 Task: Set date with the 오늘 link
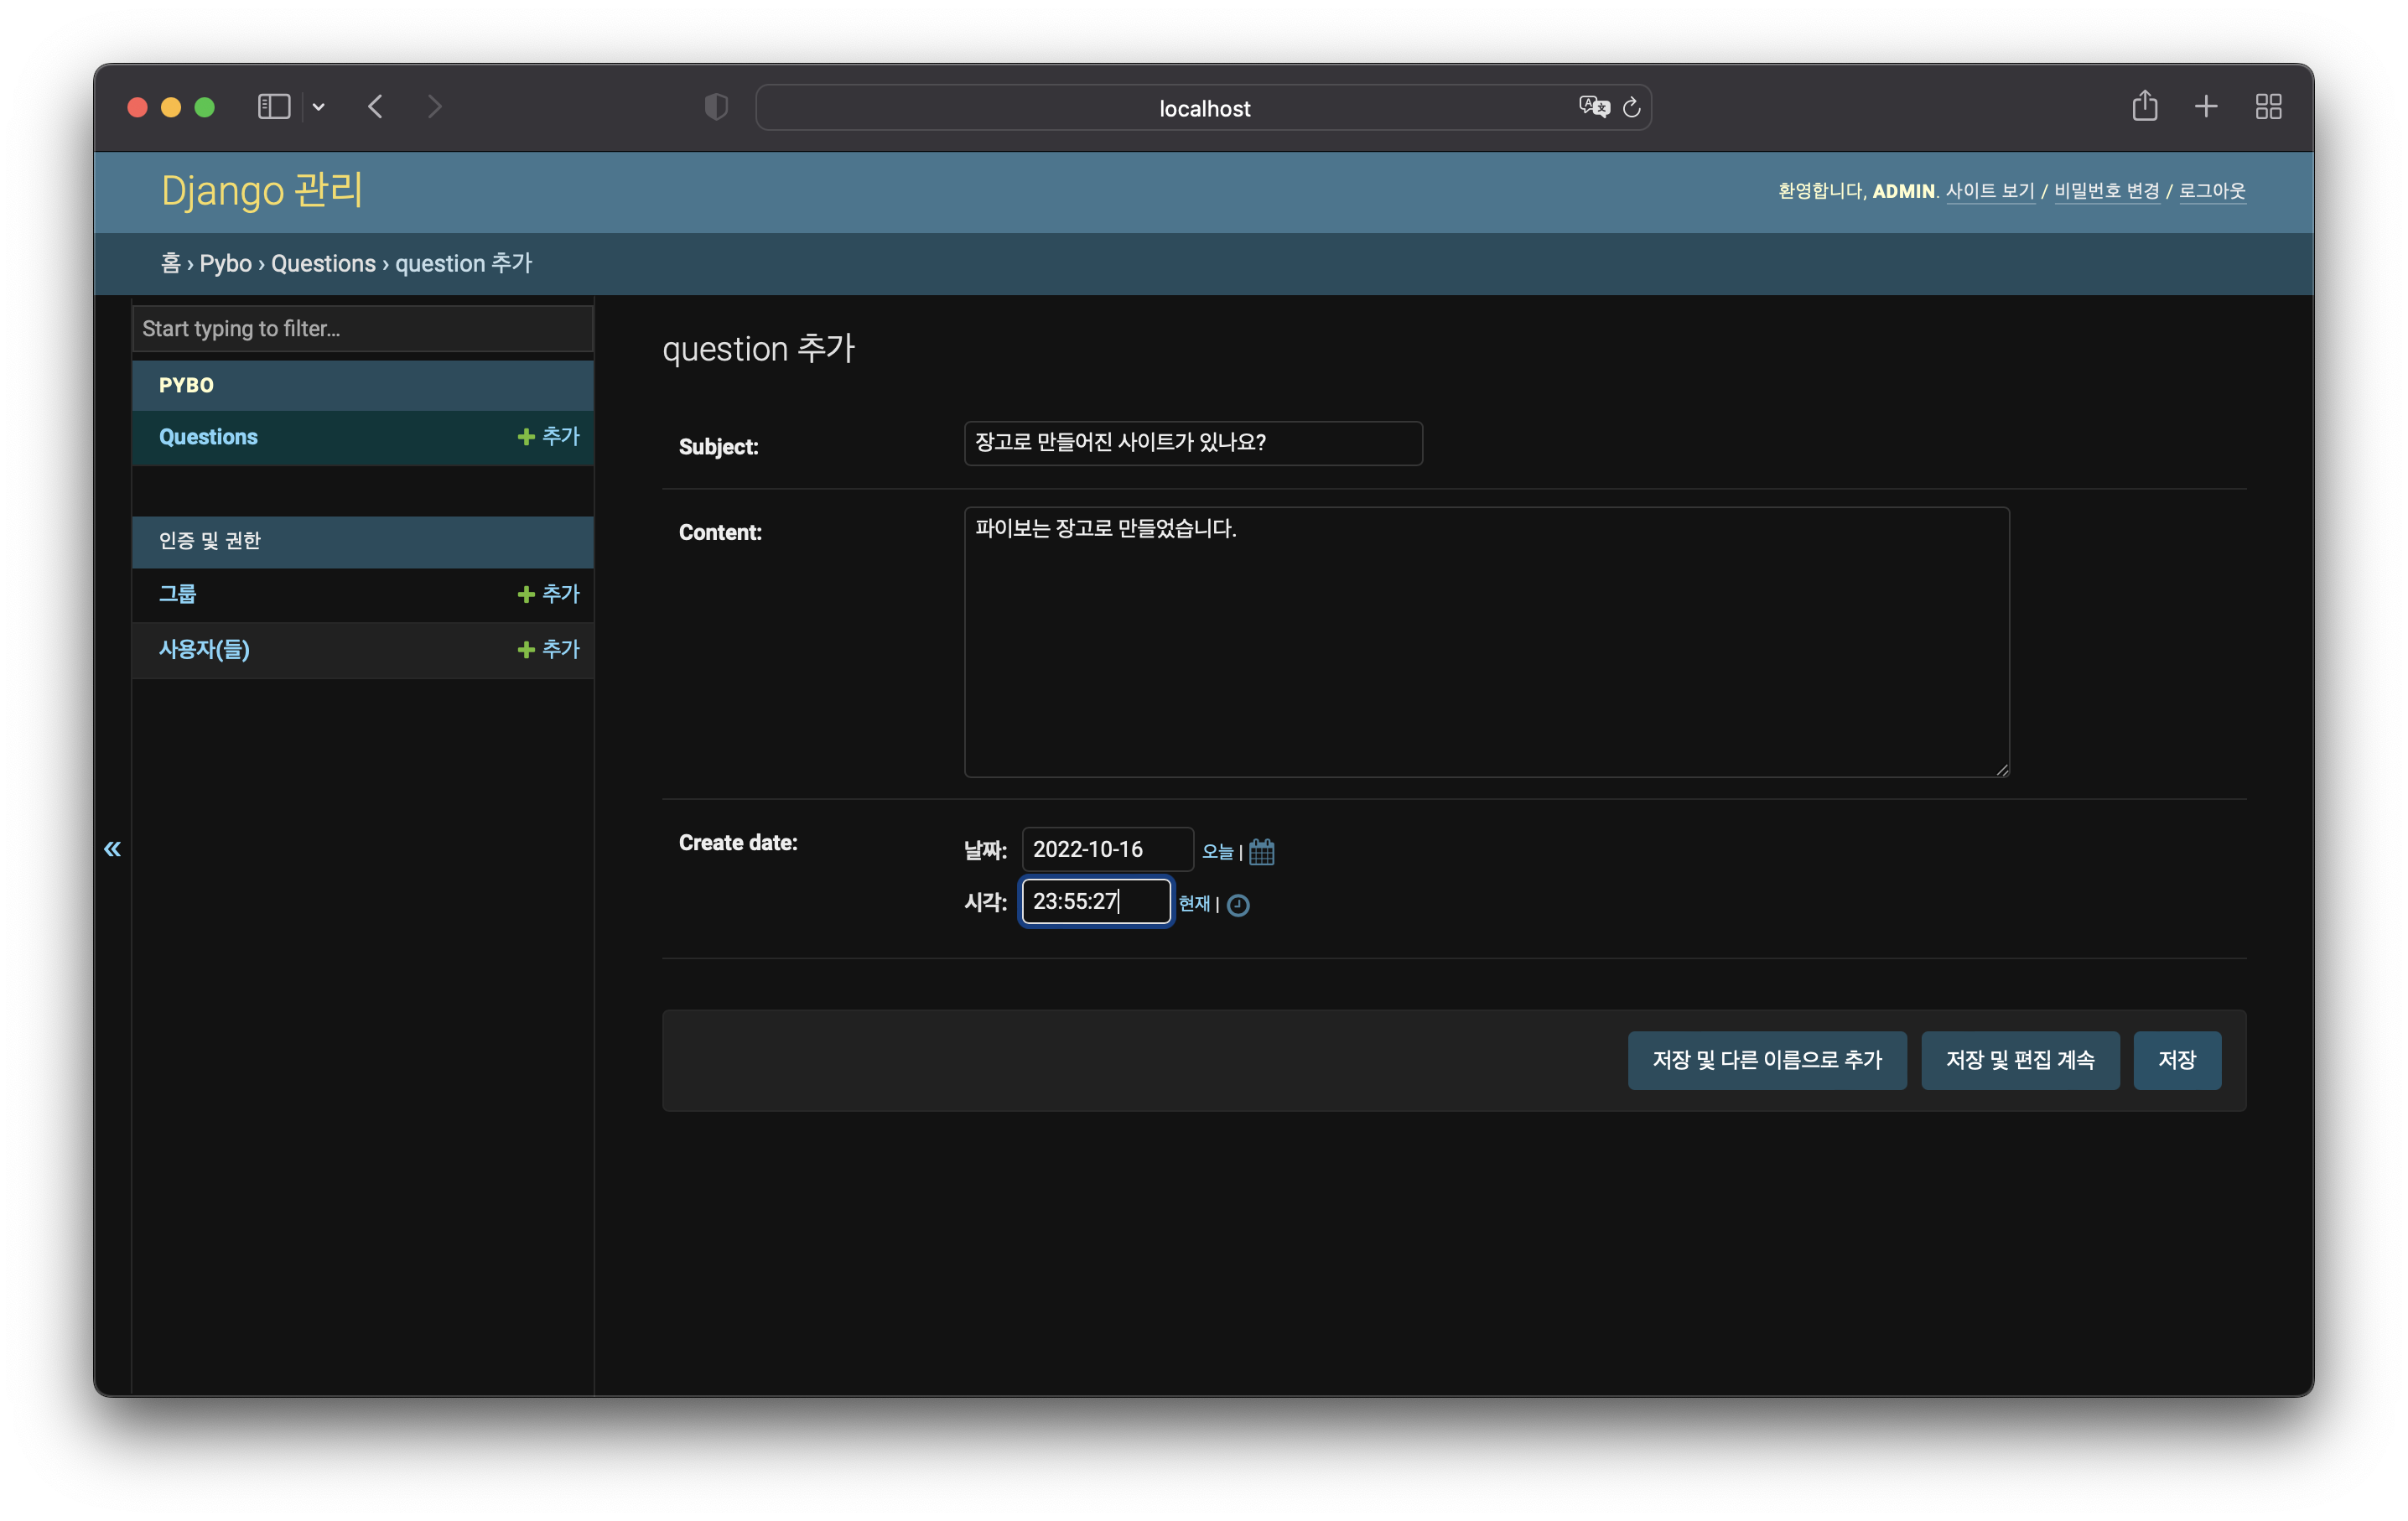point(1217,851)
